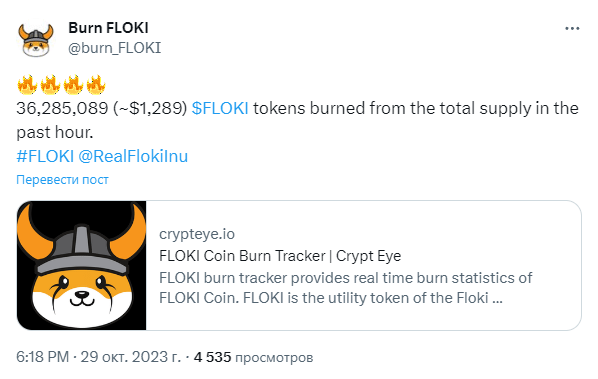
Task: Click the 6:18 PM timestamp
Action: coord(43,357)
